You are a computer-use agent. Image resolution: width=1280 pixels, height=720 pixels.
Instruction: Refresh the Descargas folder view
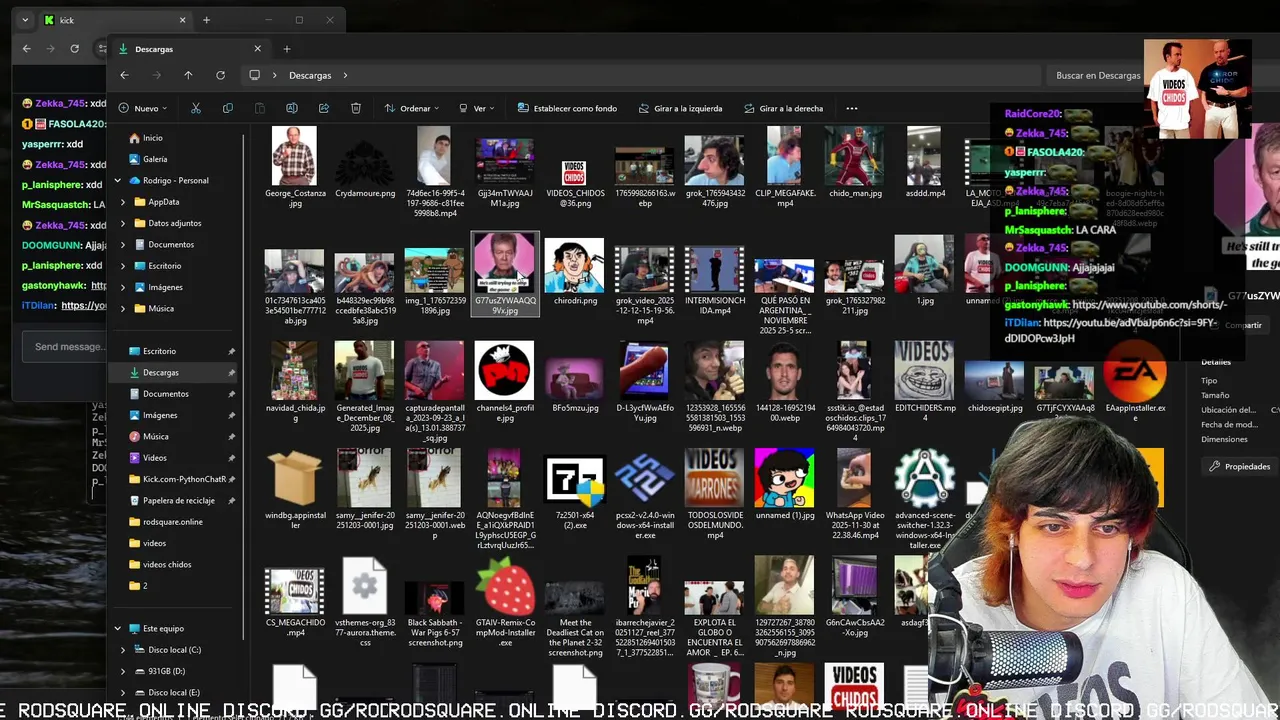pyautogui.click(x=220, y=75)
